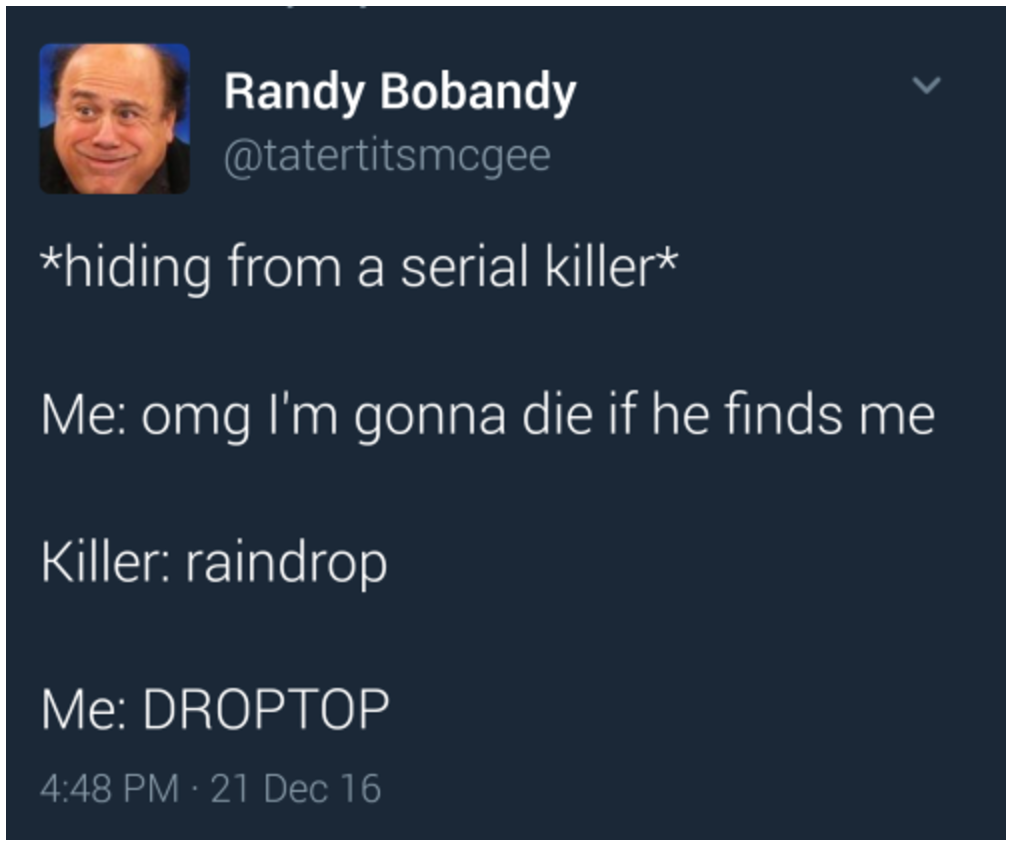Click the word 'Killer:' label
The image size is (1016, 852).
tap(106, 562)
